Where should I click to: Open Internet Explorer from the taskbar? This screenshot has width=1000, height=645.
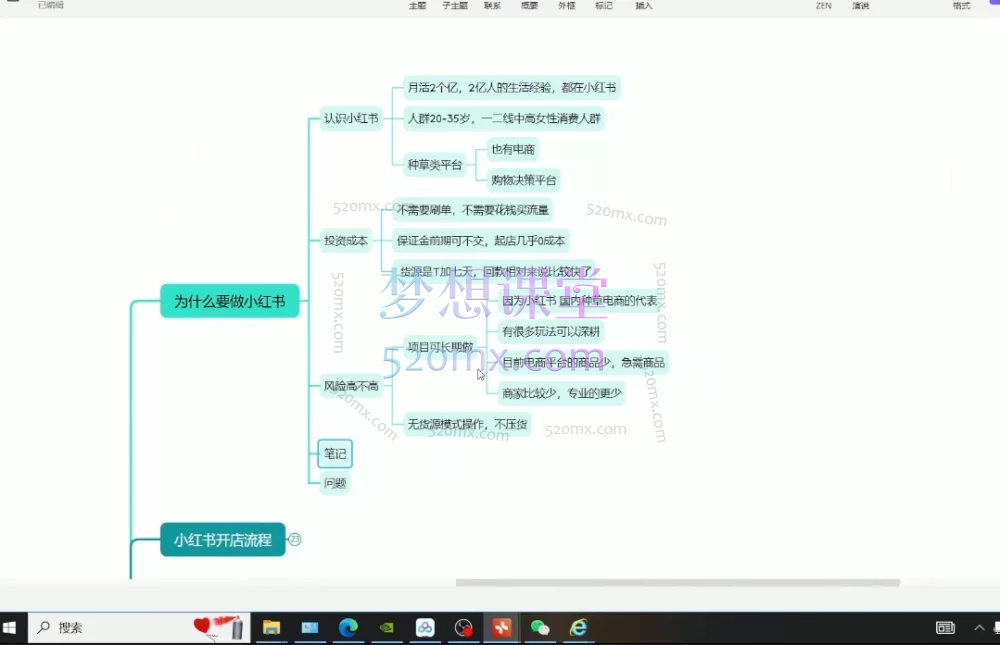pos(579,628)
